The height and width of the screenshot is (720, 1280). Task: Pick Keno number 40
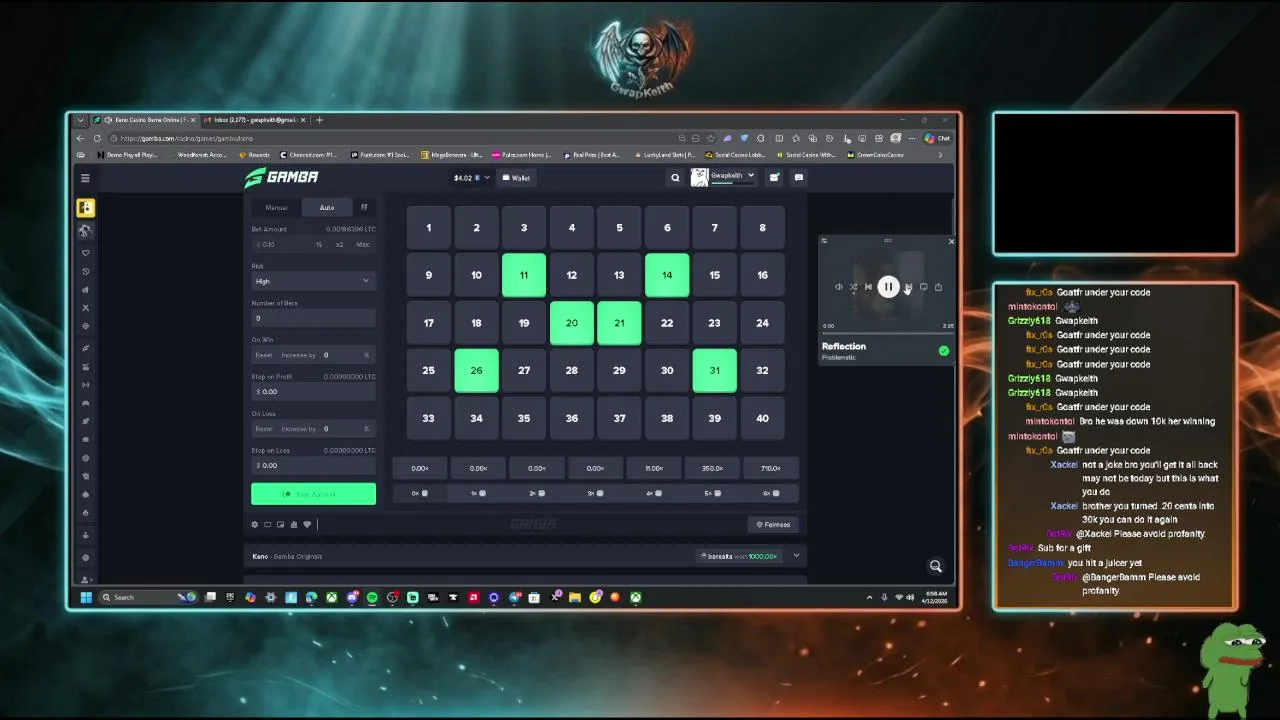point(762,418)
